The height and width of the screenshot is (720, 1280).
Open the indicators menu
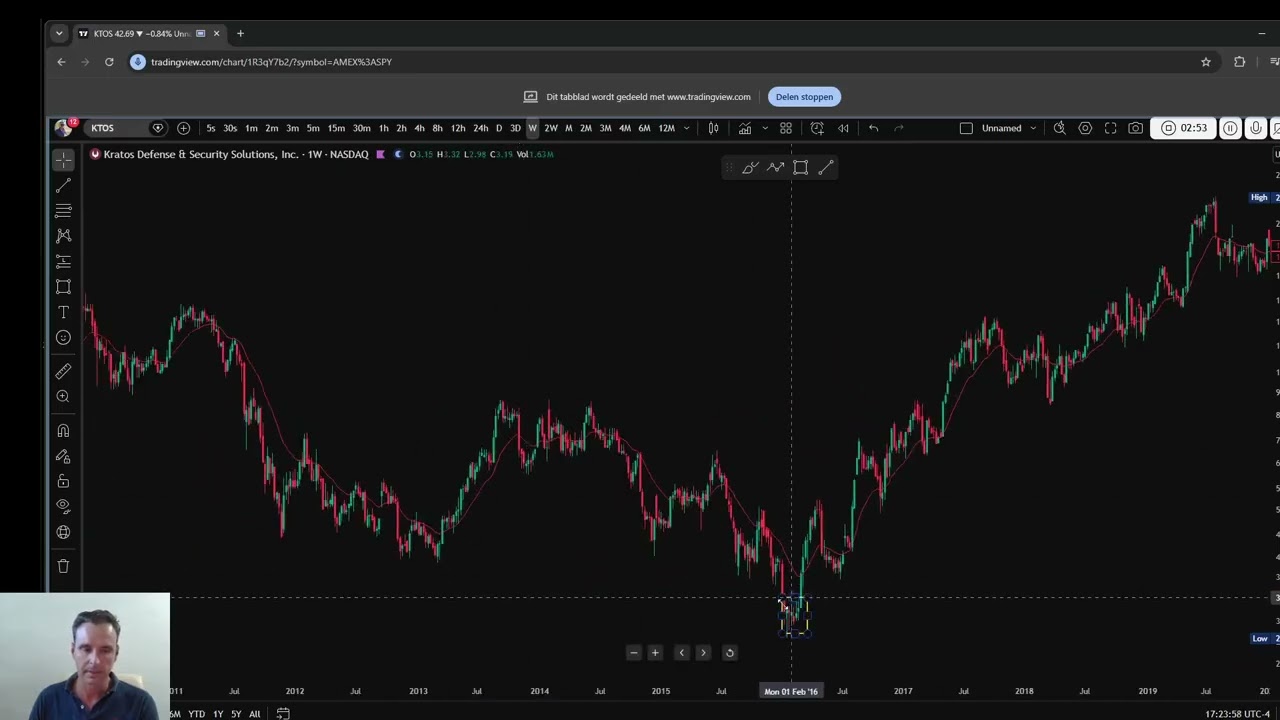[x=745, y=128]
